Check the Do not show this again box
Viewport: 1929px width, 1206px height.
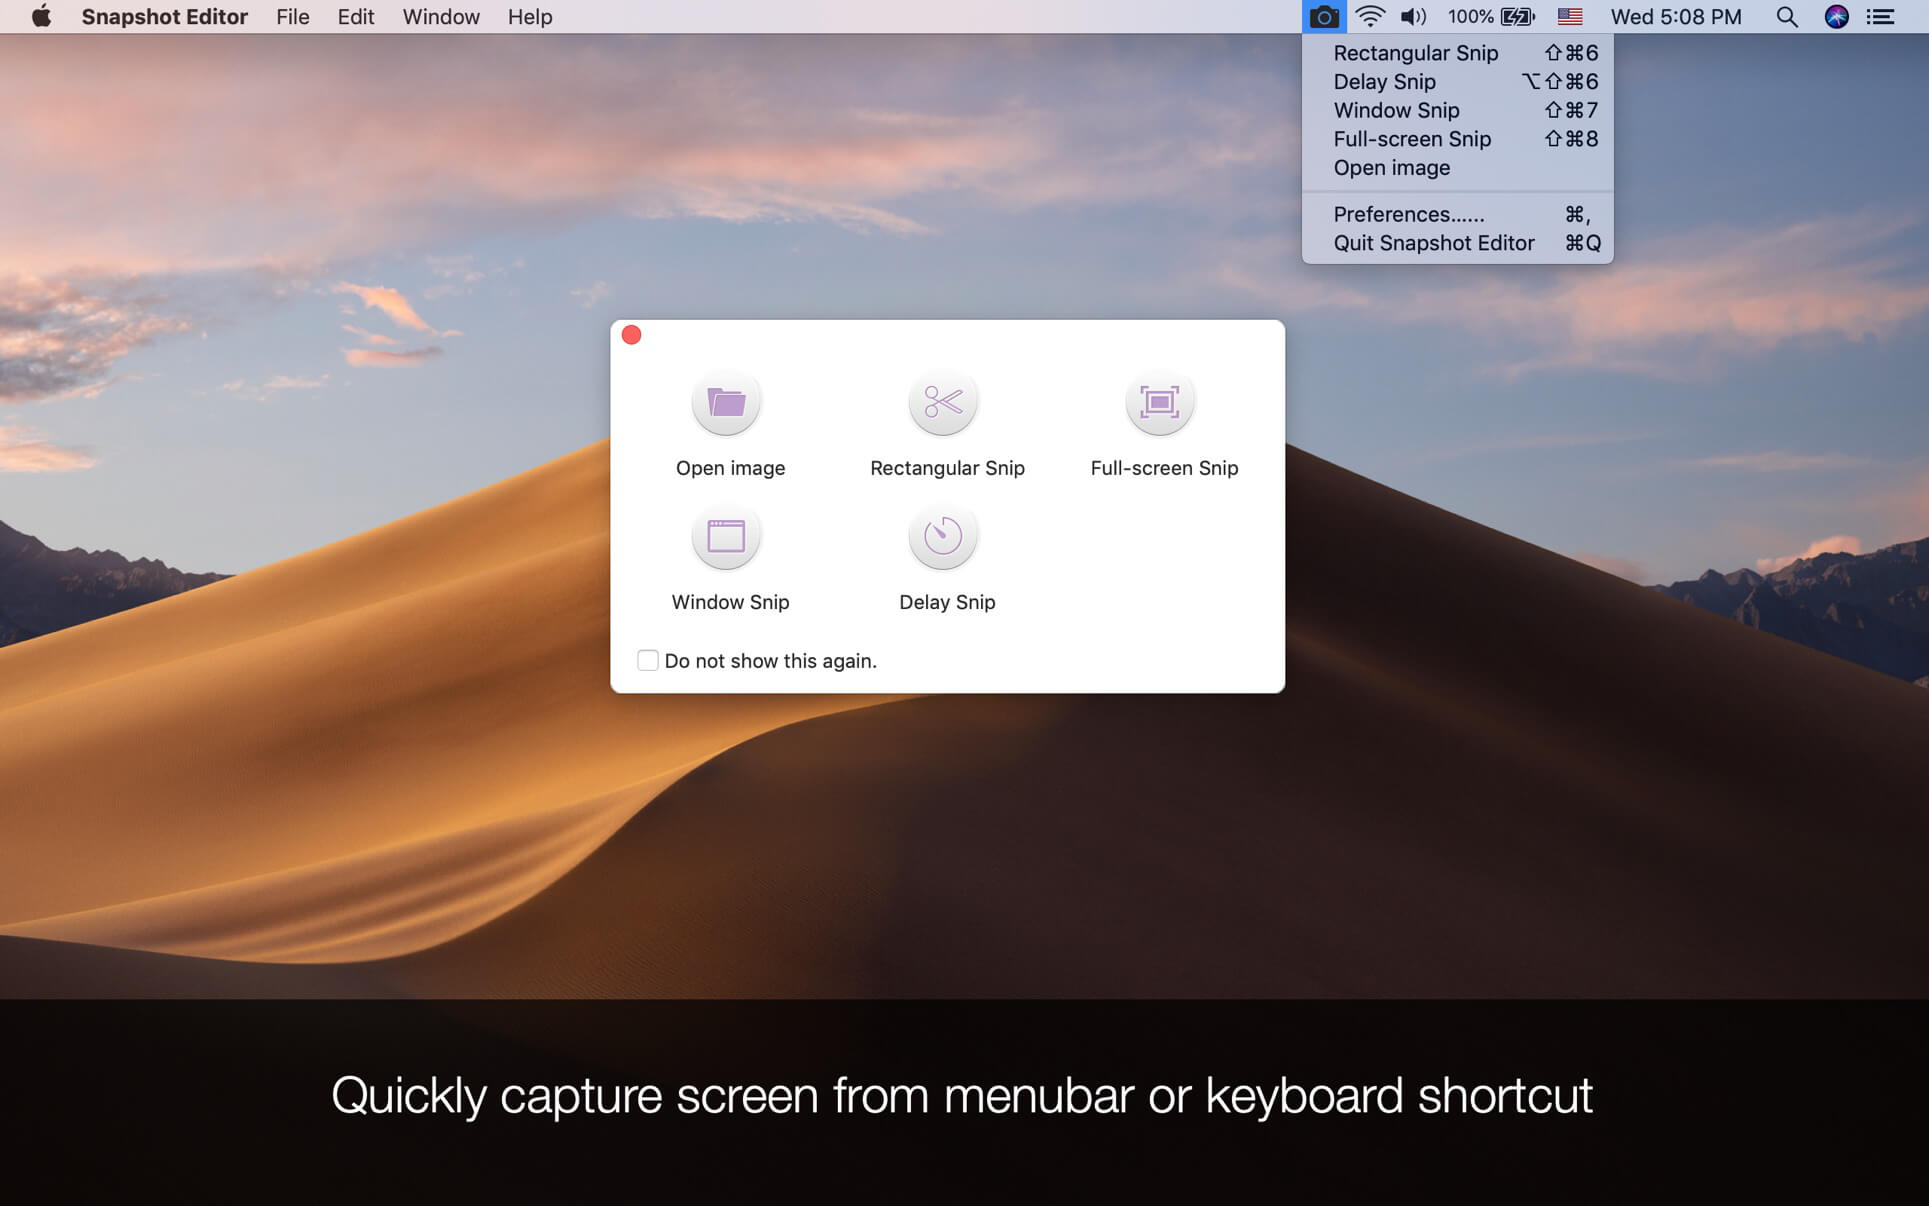click(x=647, y=660)
